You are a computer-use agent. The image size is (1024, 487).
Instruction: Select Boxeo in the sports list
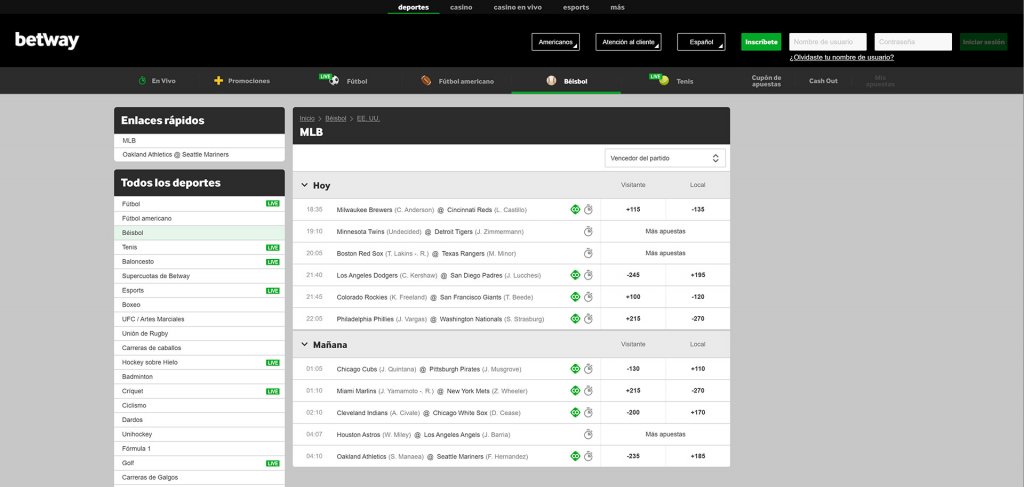[x=199, y=305]
